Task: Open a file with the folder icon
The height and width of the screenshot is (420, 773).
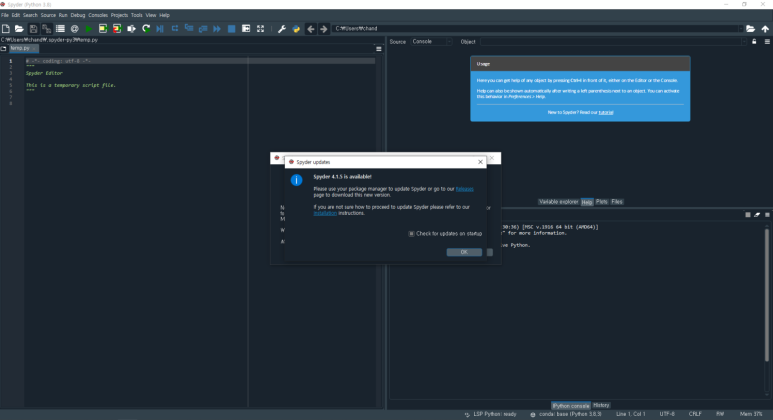Action: [x=19, y=29]
